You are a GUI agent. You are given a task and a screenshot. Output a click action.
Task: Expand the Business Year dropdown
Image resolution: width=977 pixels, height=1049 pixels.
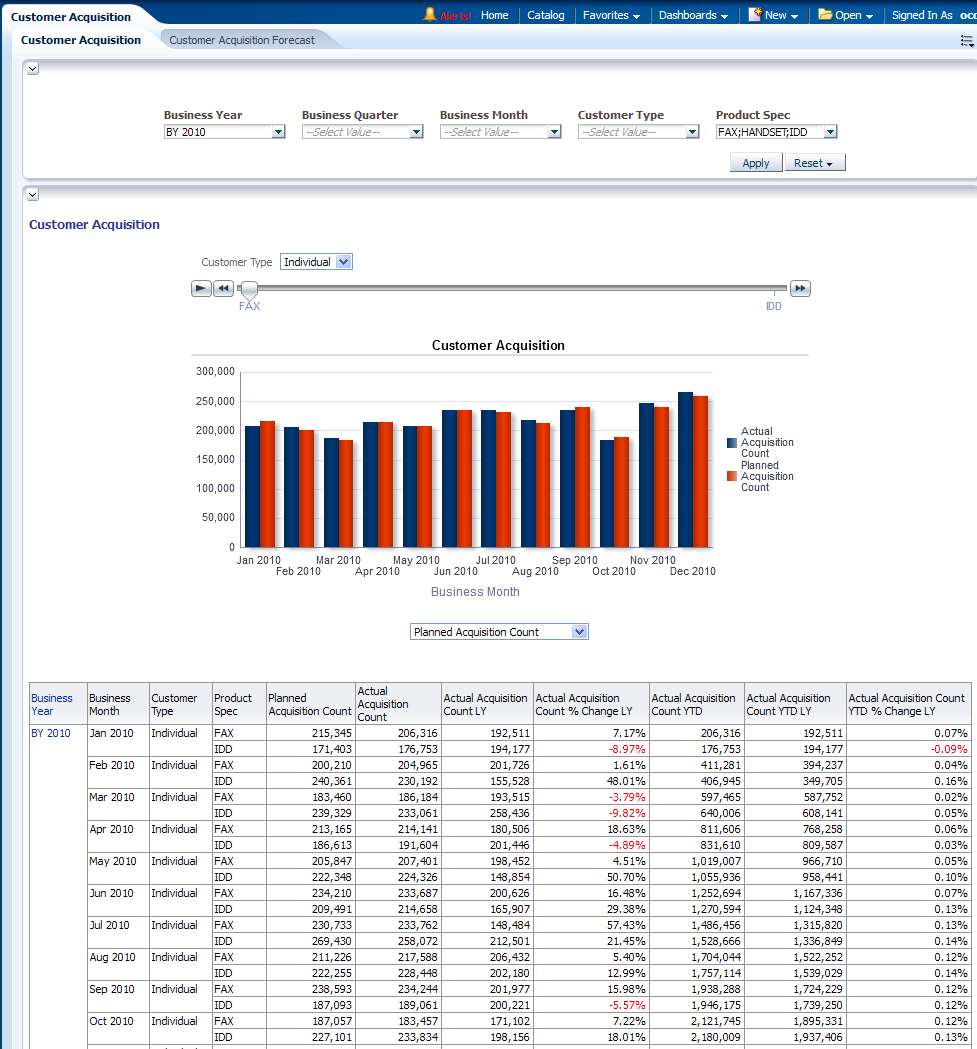(278, 132)
